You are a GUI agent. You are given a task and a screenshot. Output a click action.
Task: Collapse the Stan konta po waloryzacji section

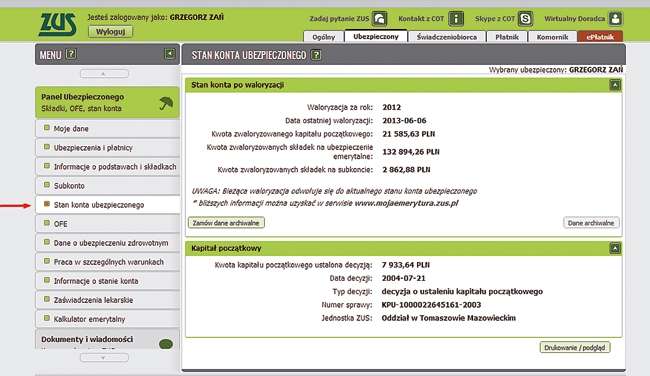click(615, 85)
